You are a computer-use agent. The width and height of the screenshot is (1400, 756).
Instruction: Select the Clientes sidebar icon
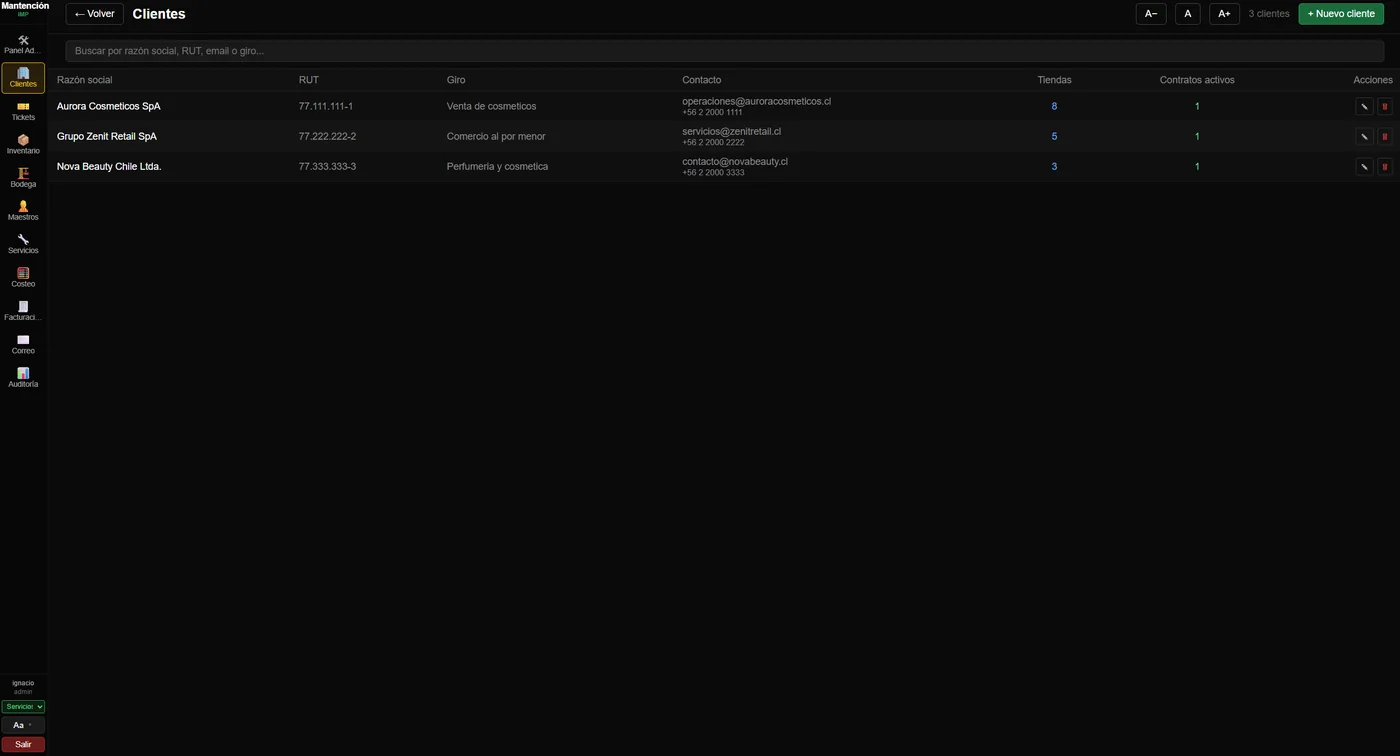pyautogui.click(x=23, y=78)
